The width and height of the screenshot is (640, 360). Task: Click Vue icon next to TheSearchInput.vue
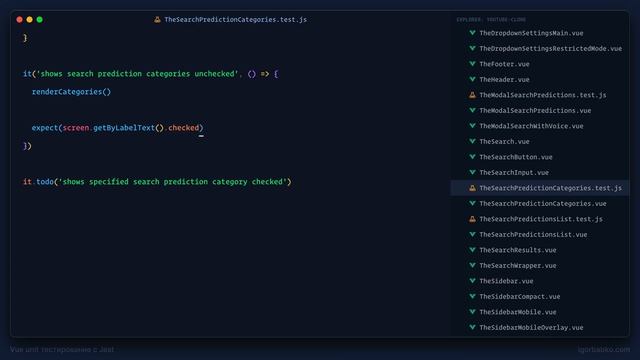[472, 172]
